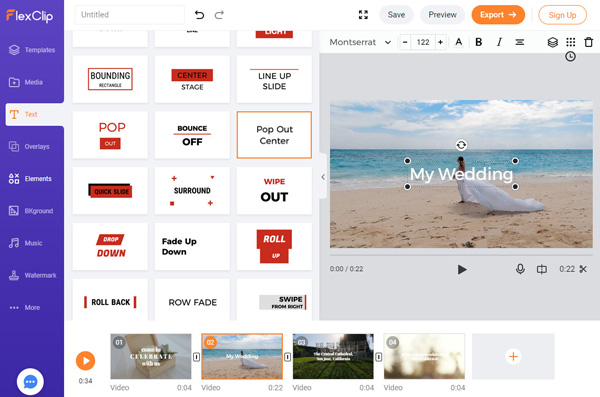Click the Preview button
Image resolution: width=600 pixels, height=397 pixels.
tap(442, 15)
